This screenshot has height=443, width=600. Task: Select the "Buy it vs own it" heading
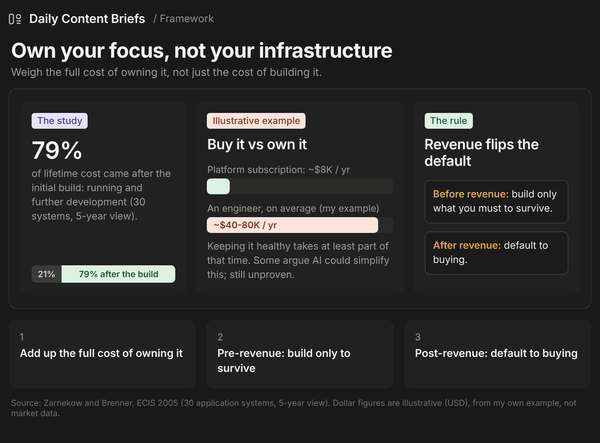click(257, 145)
